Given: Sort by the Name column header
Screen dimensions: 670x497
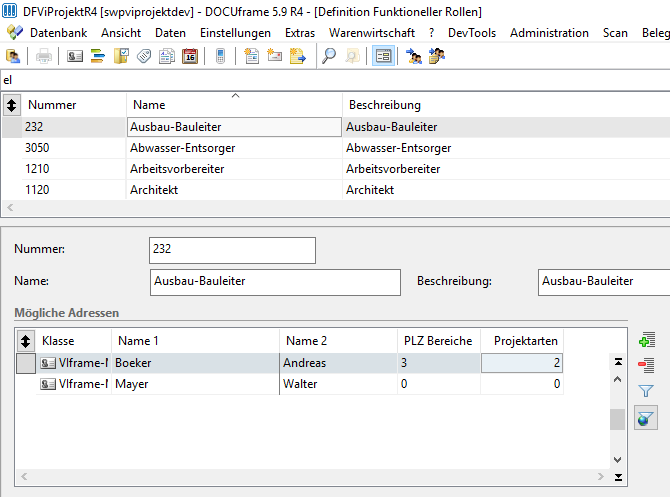Looking at the screenshot, I should [x=235, y=105].
